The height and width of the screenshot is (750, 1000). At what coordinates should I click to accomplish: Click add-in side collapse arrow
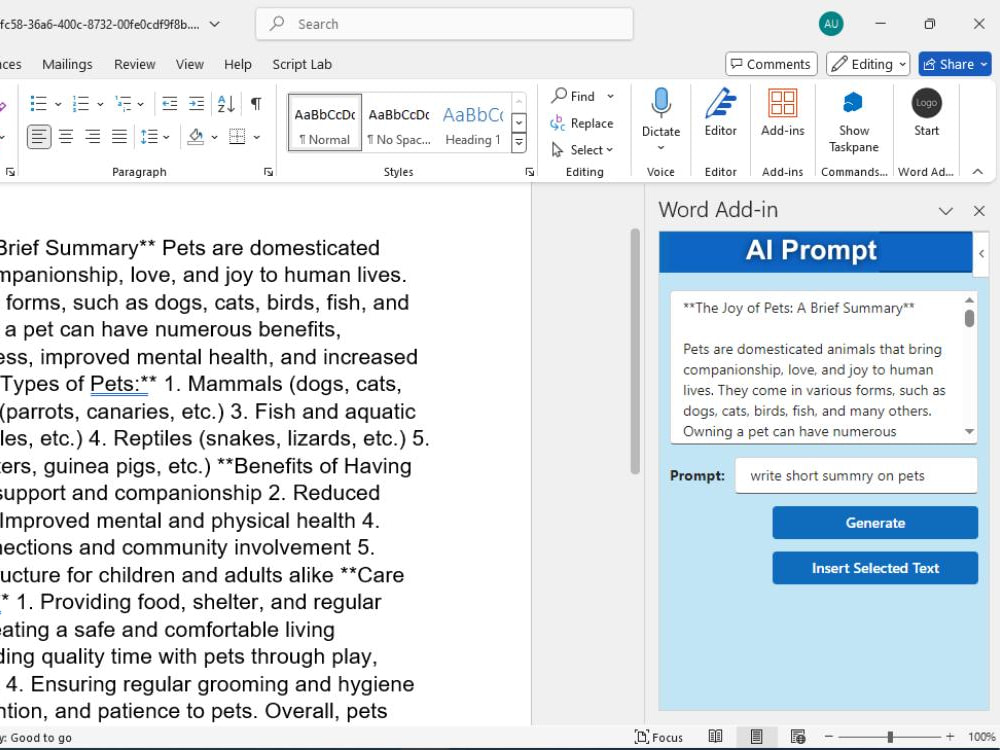click(x=982, y=254)
